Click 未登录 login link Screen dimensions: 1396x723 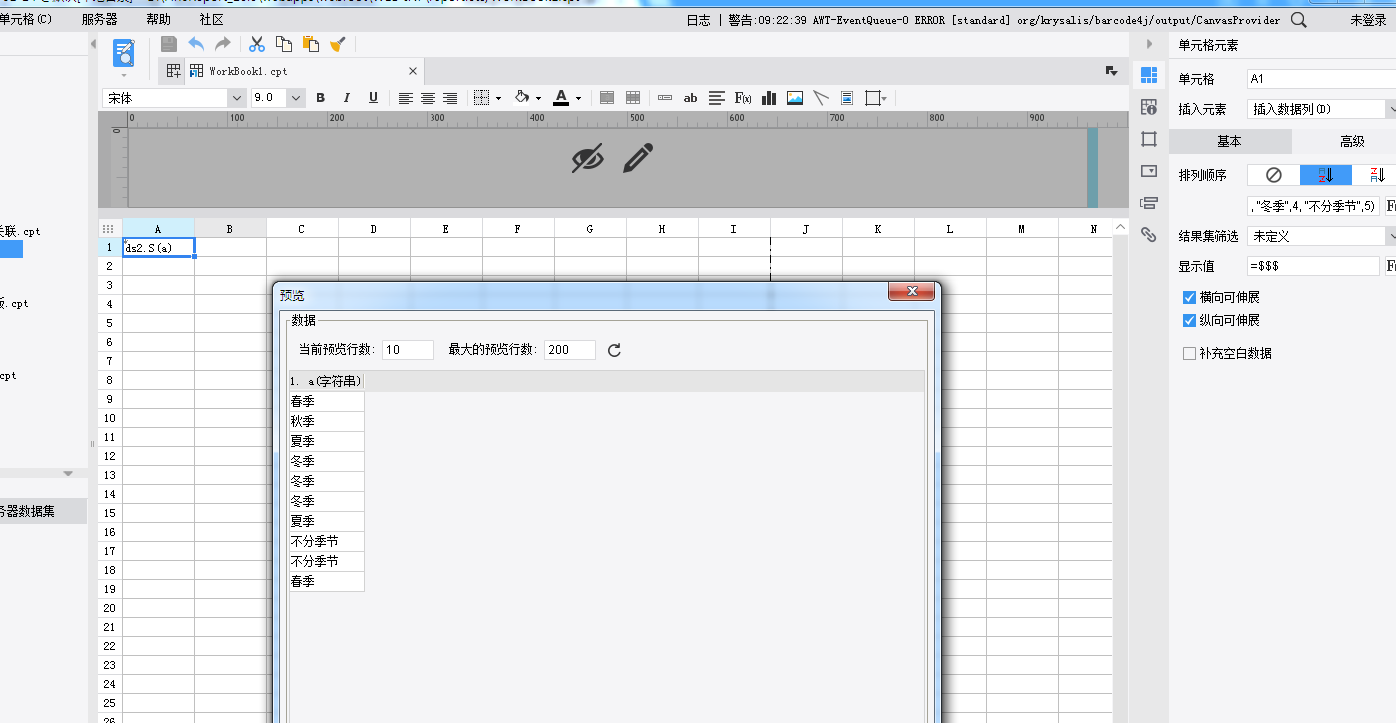coord(1368,20)
